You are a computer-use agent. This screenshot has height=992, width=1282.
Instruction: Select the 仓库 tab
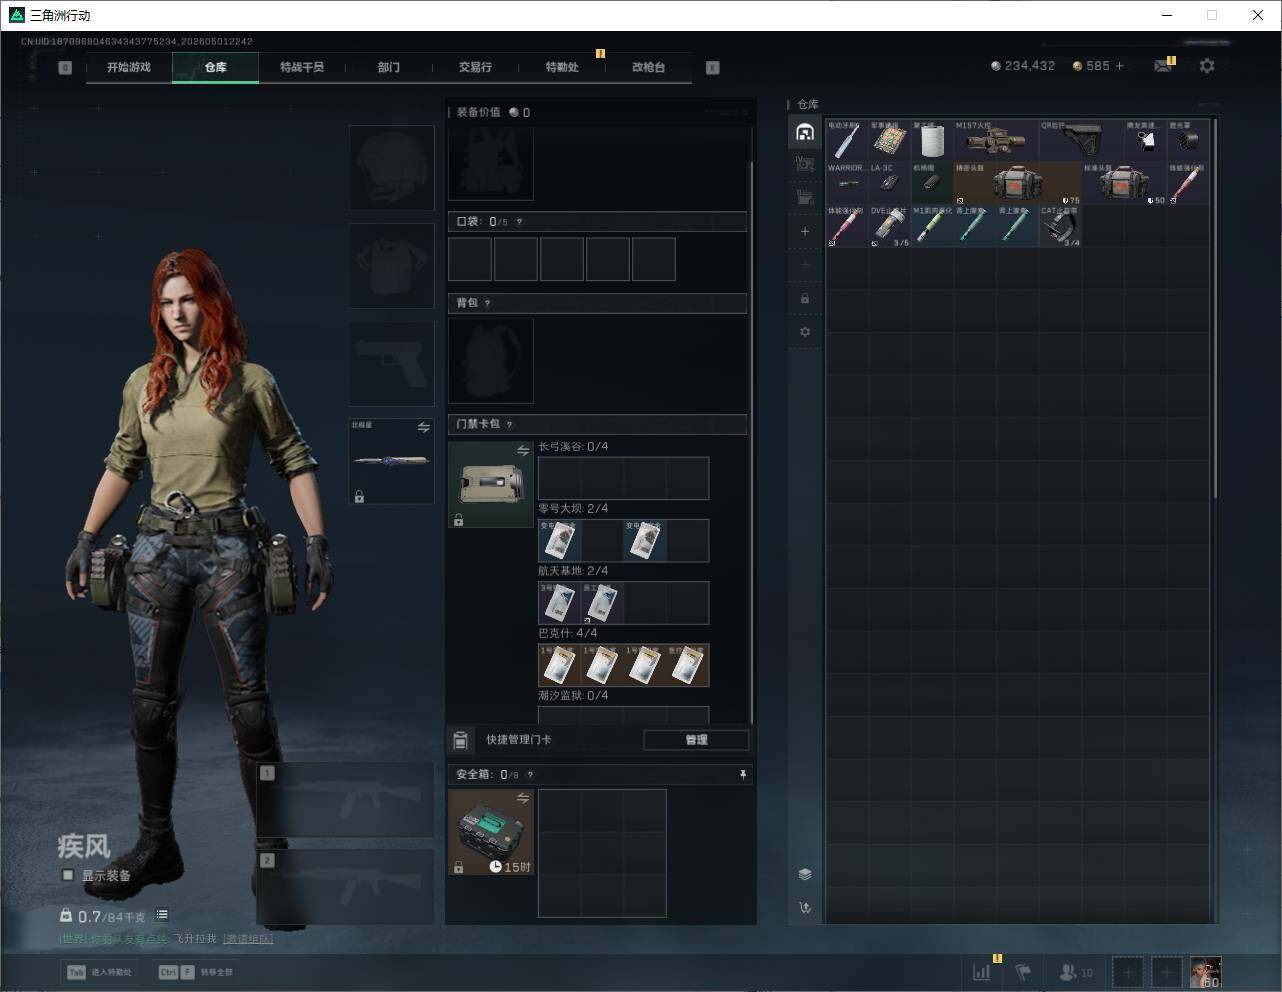216,67
